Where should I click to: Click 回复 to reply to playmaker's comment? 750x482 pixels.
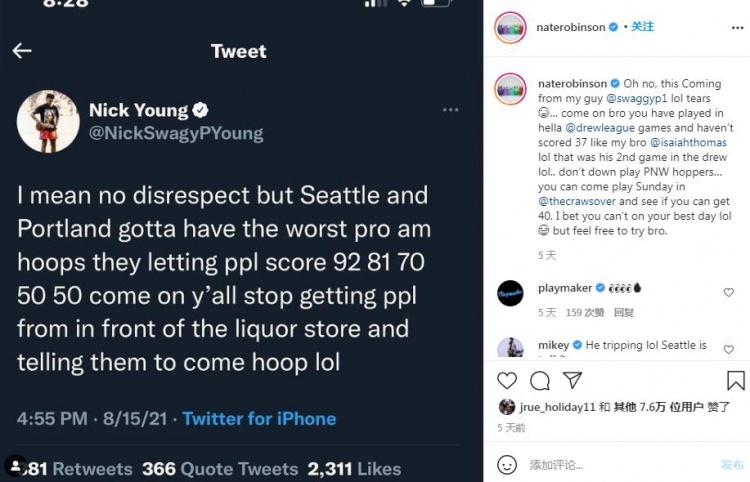(624, 313)
